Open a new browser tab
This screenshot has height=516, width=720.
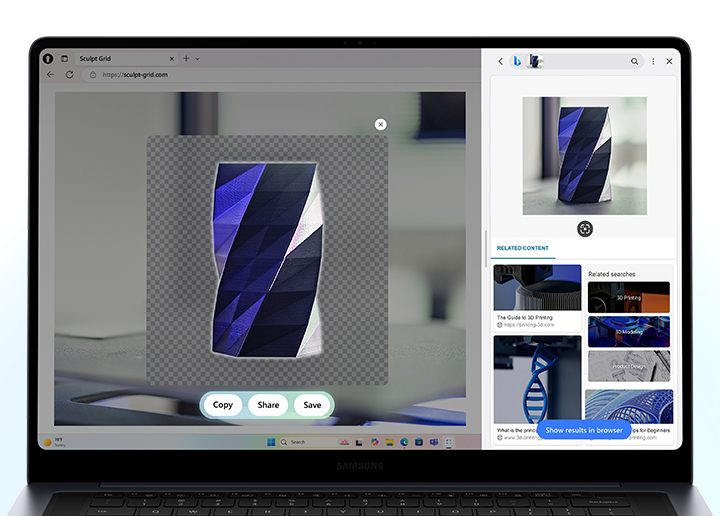(x=186, y=59)
